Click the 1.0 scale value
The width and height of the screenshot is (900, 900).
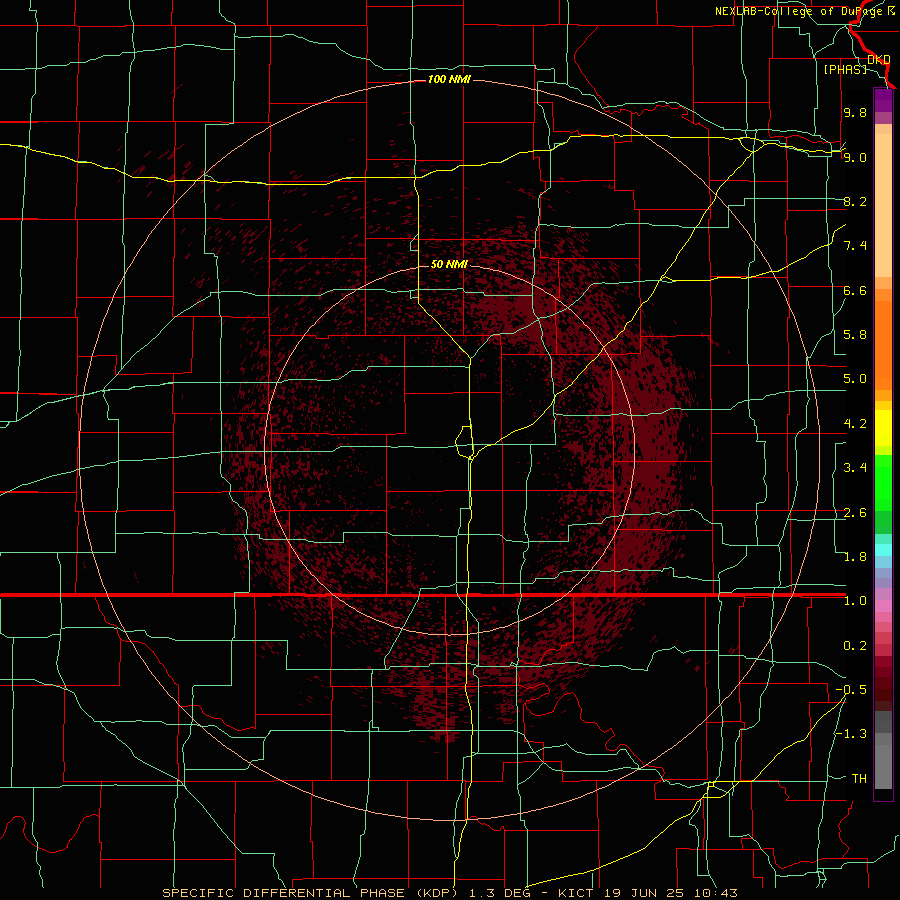pos(855,601)
